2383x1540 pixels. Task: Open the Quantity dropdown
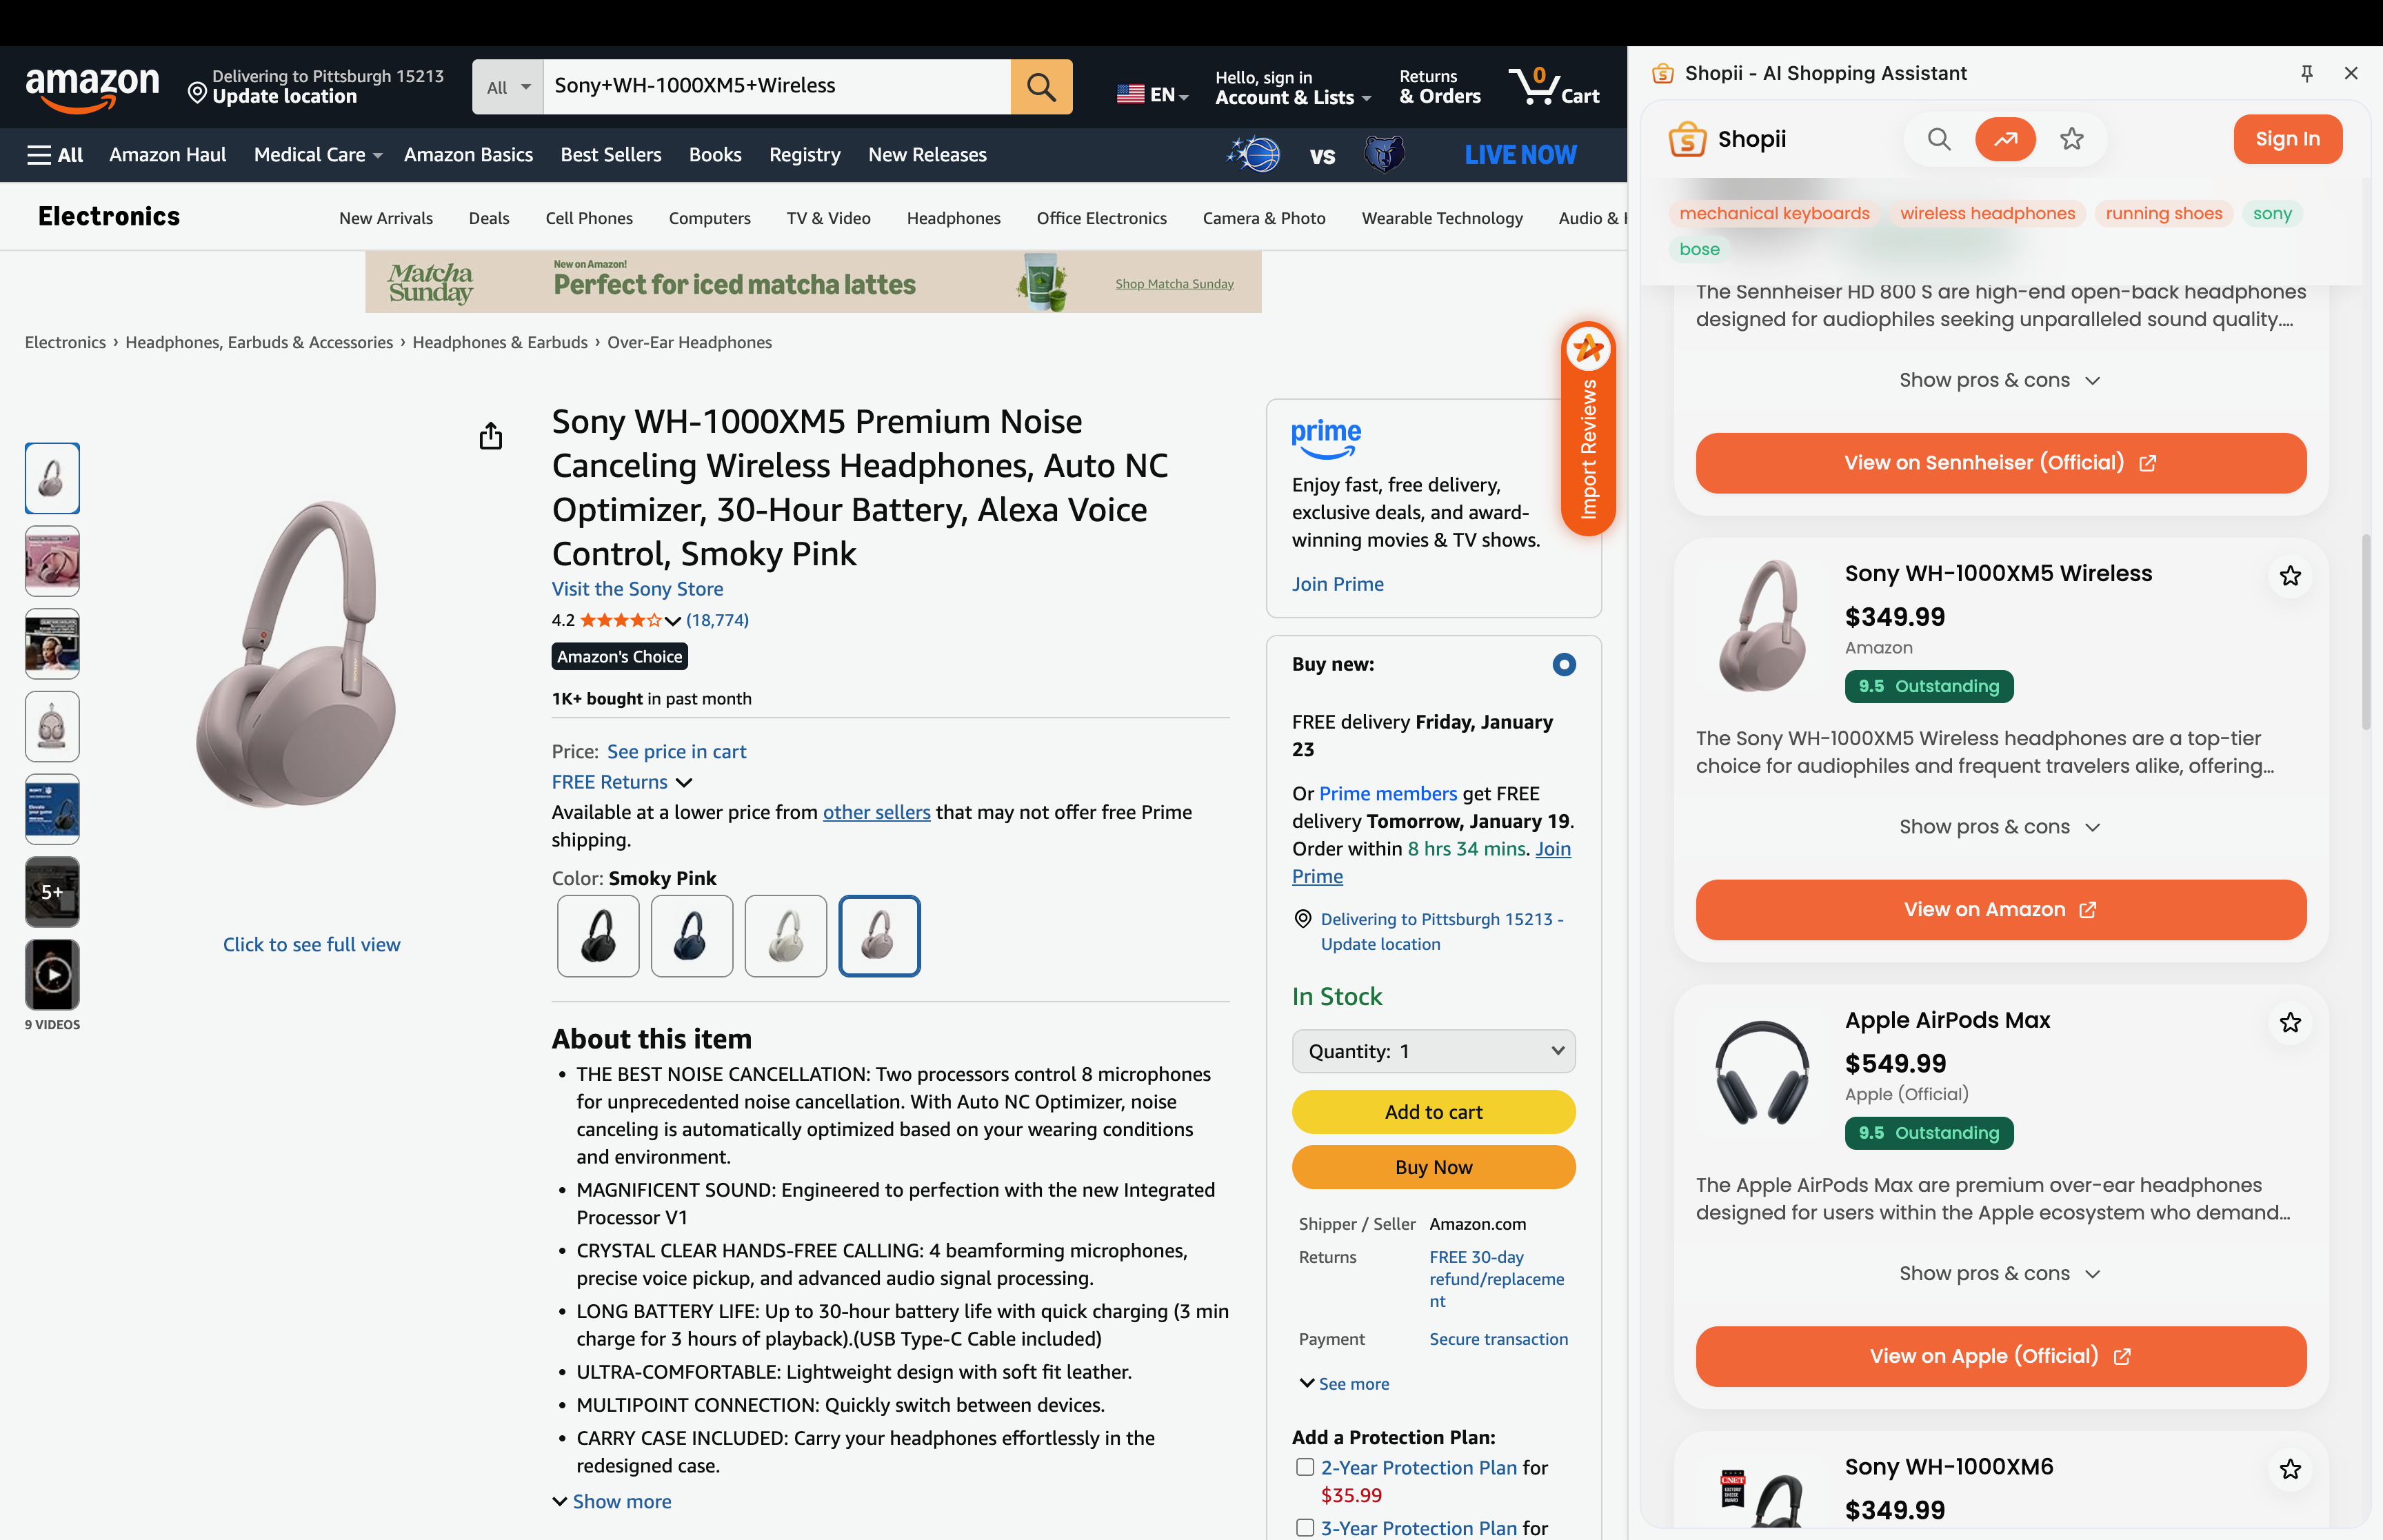1432,1051
